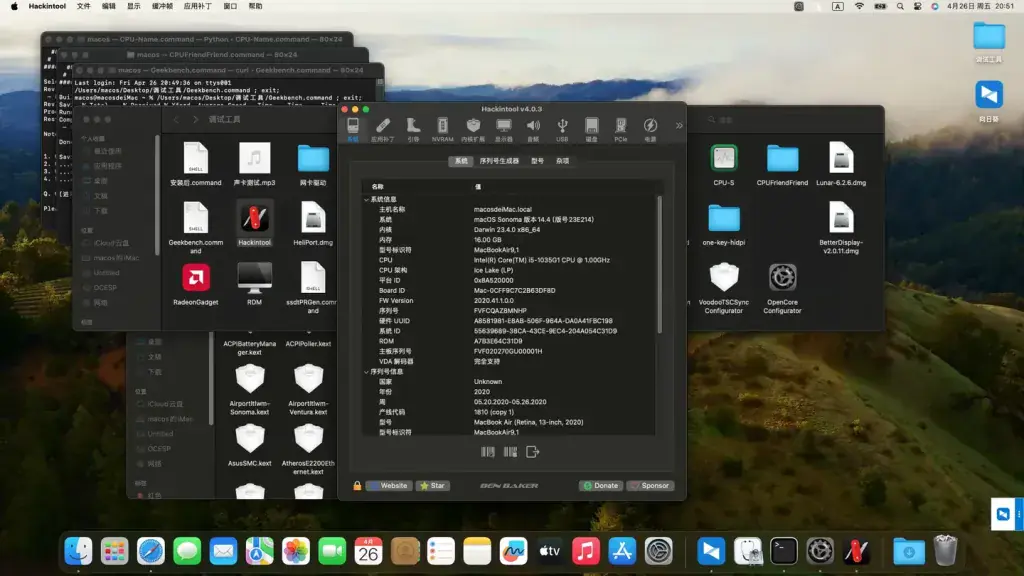Click the lock icon in Hackintool footer

[357, 486]
